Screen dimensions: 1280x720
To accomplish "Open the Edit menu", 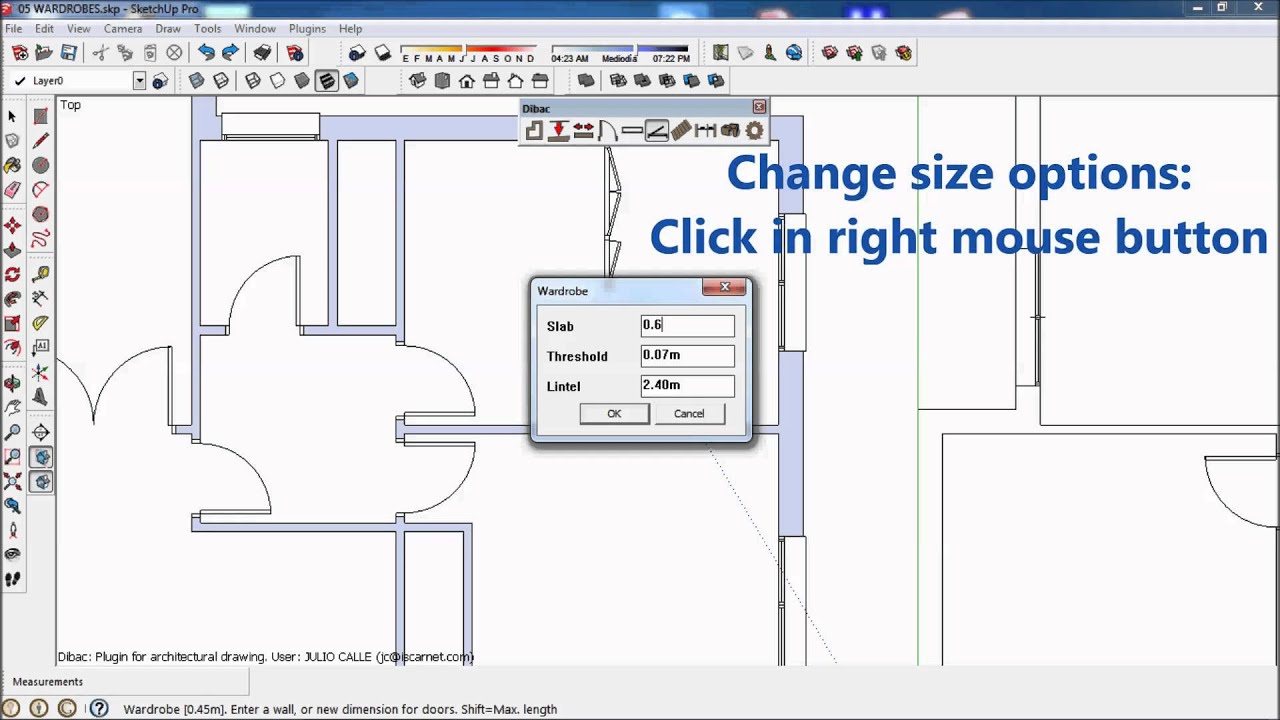I will (44, 29).
